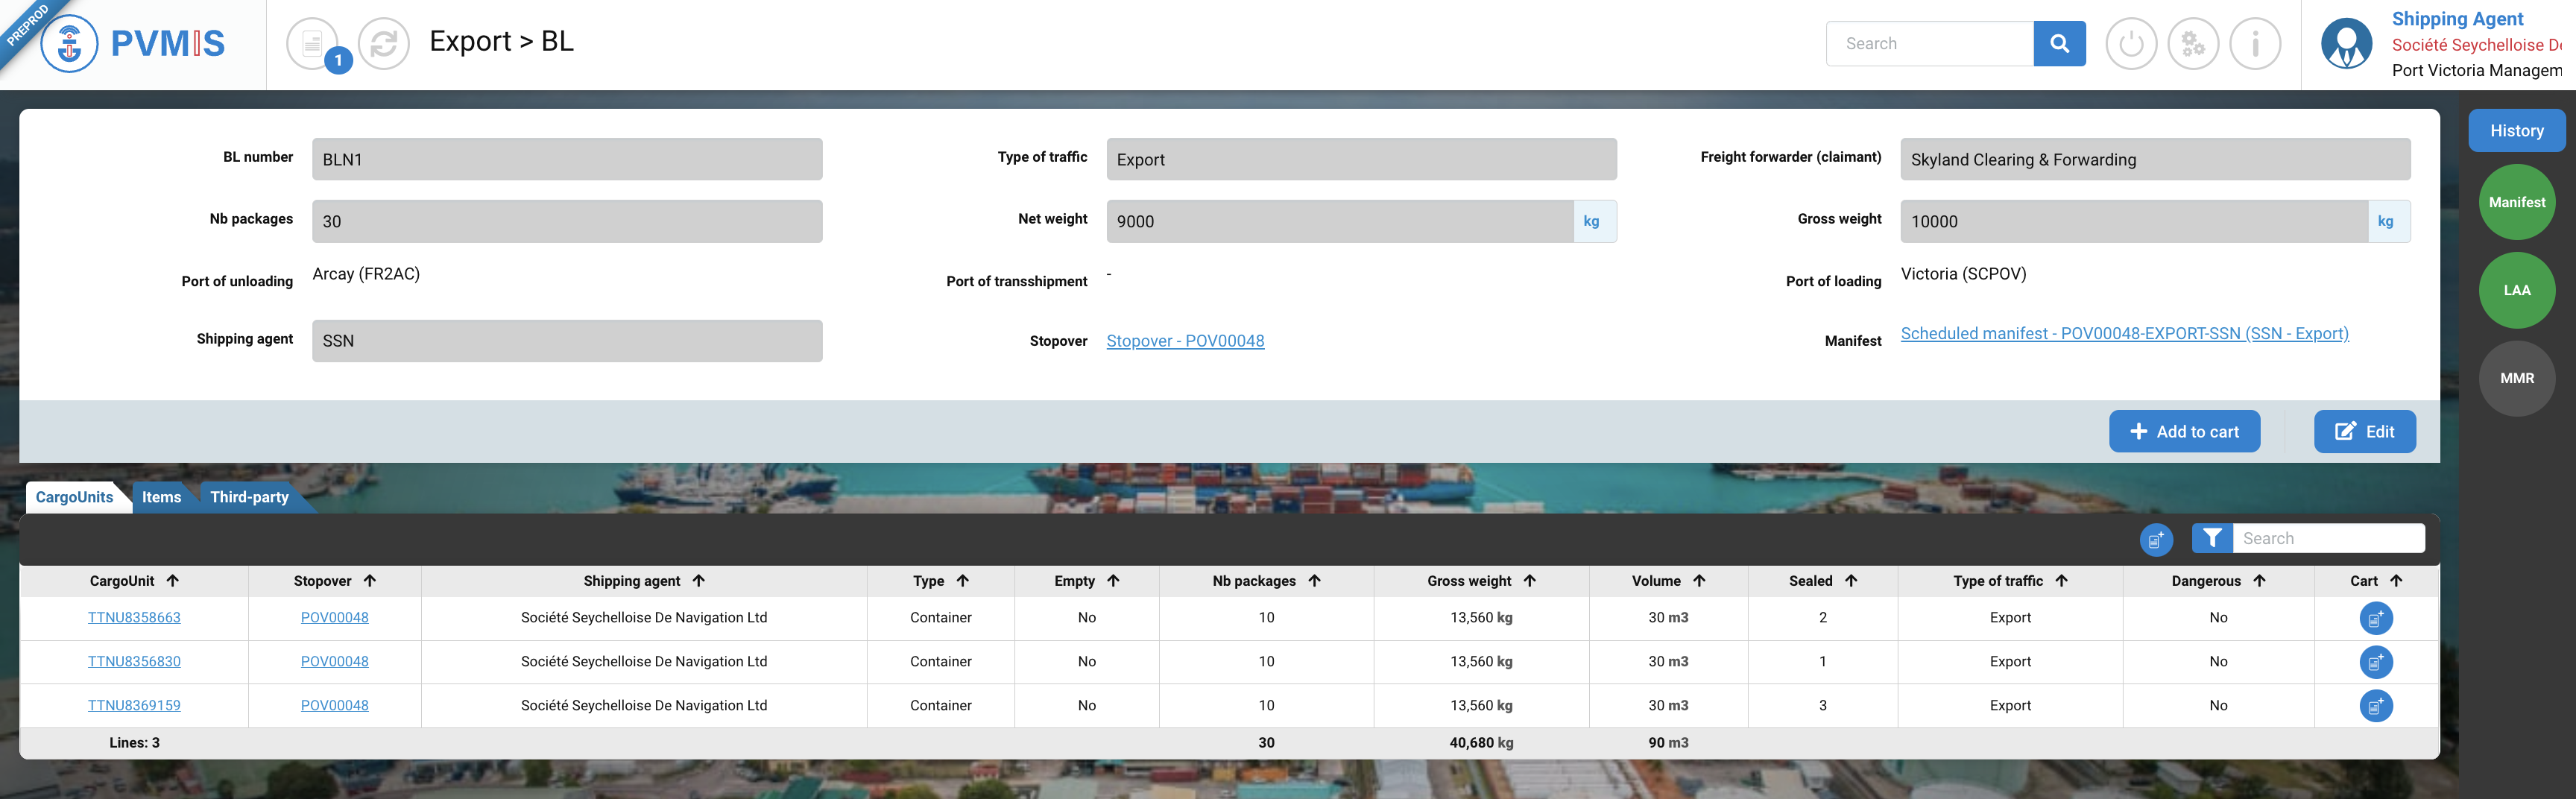The image size is (2576, 799).
Task: Switch to the Items tab
Action: (161, 497)
